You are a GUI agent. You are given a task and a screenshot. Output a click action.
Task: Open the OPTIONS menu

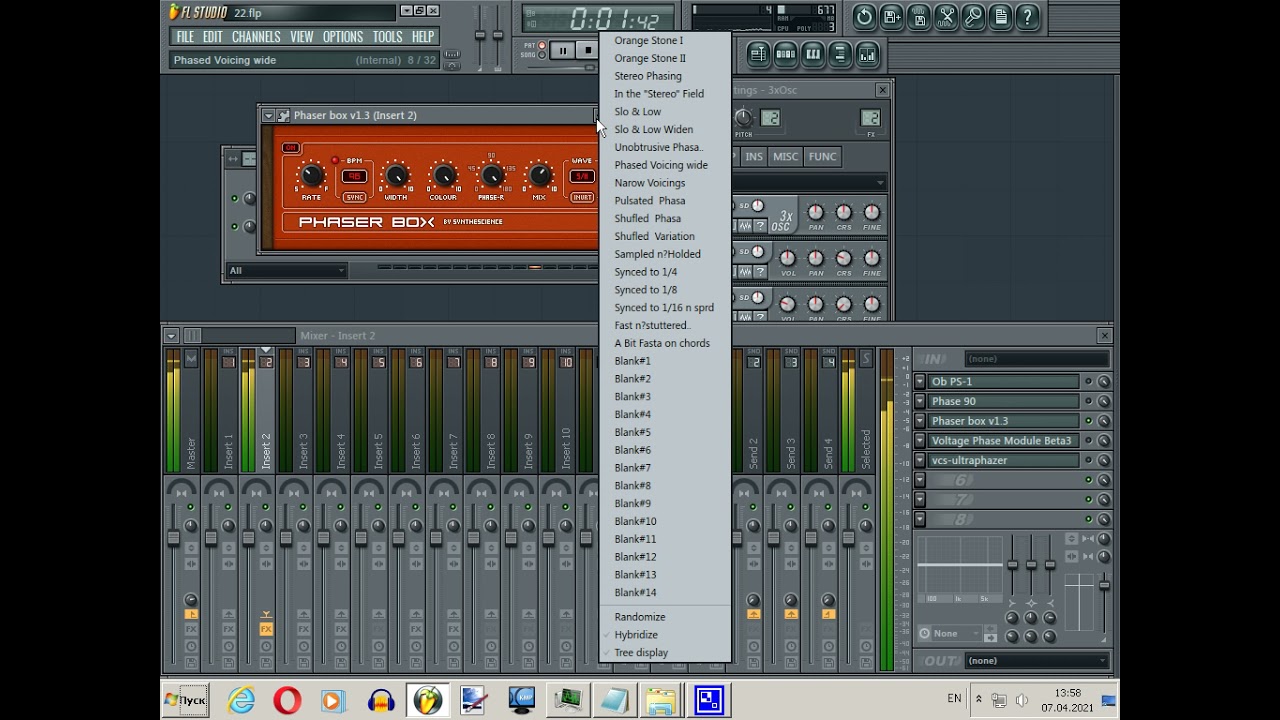click(343, 37)
